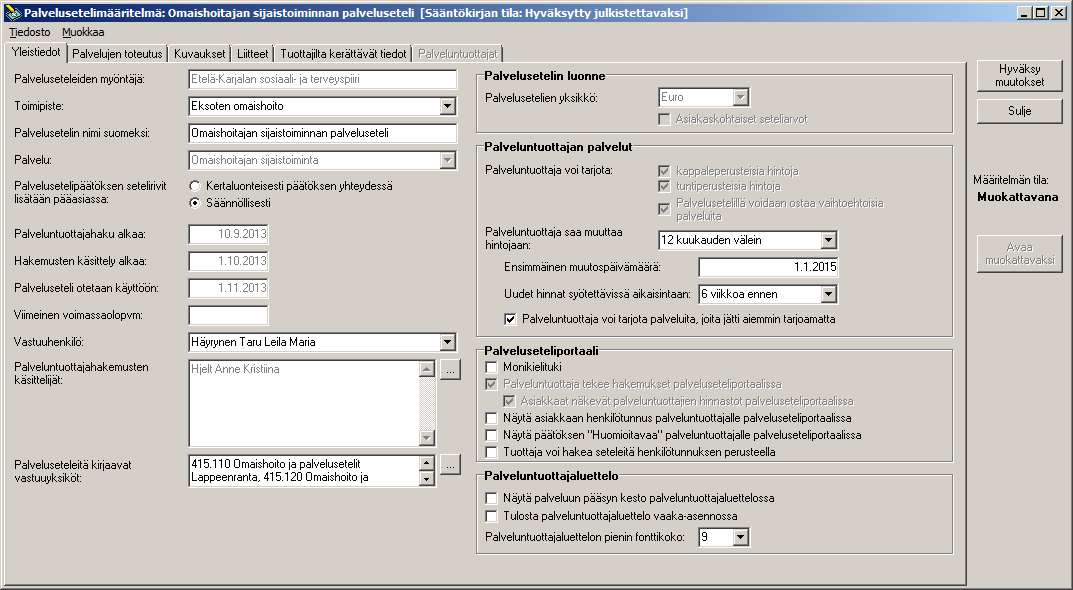Viewport: 1073px width, 590px height.
Task: Select Hjelt Anne Kristiina in käsittelijät list
Action: click(x=235, y=369)
